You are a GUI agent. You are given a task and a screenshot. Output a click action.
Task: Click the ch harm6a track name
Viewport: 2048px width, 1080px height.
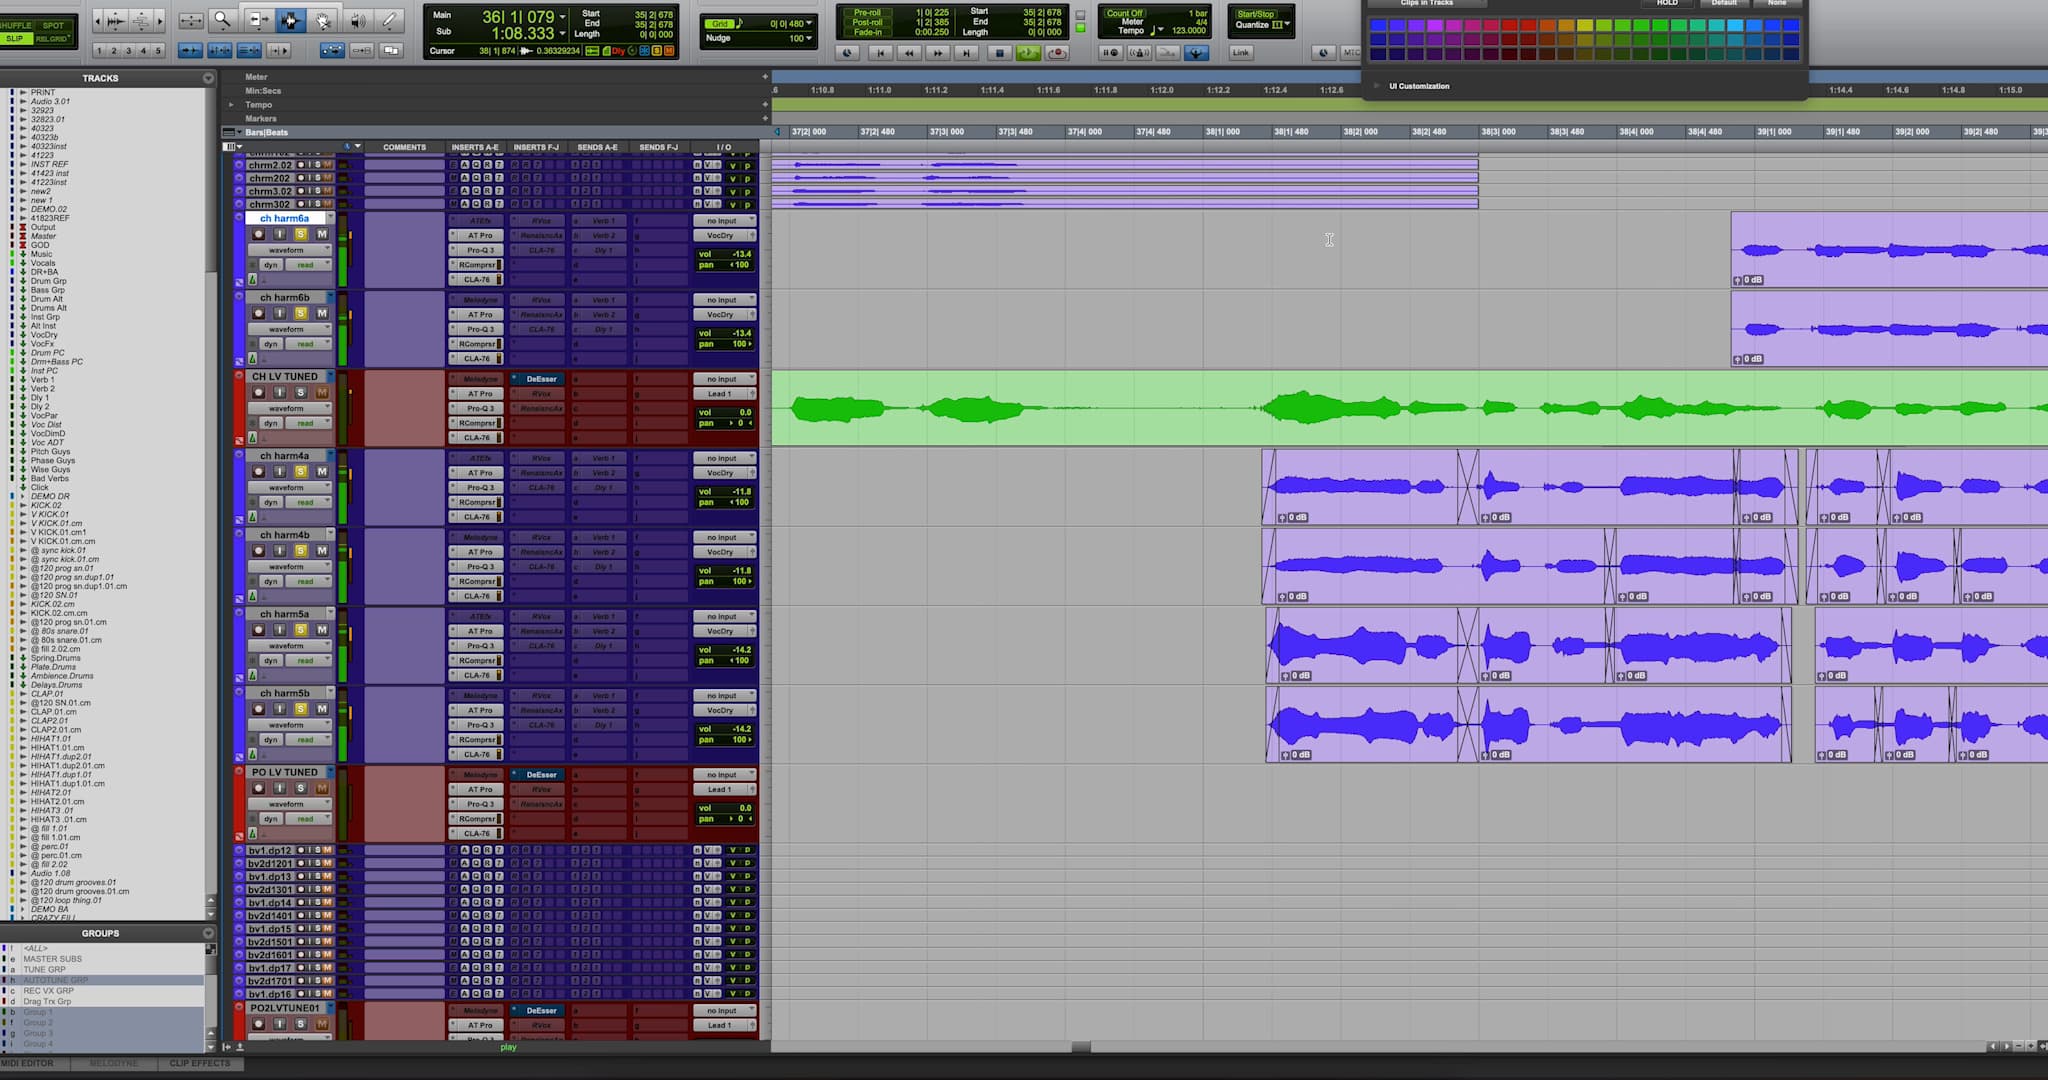285,218
